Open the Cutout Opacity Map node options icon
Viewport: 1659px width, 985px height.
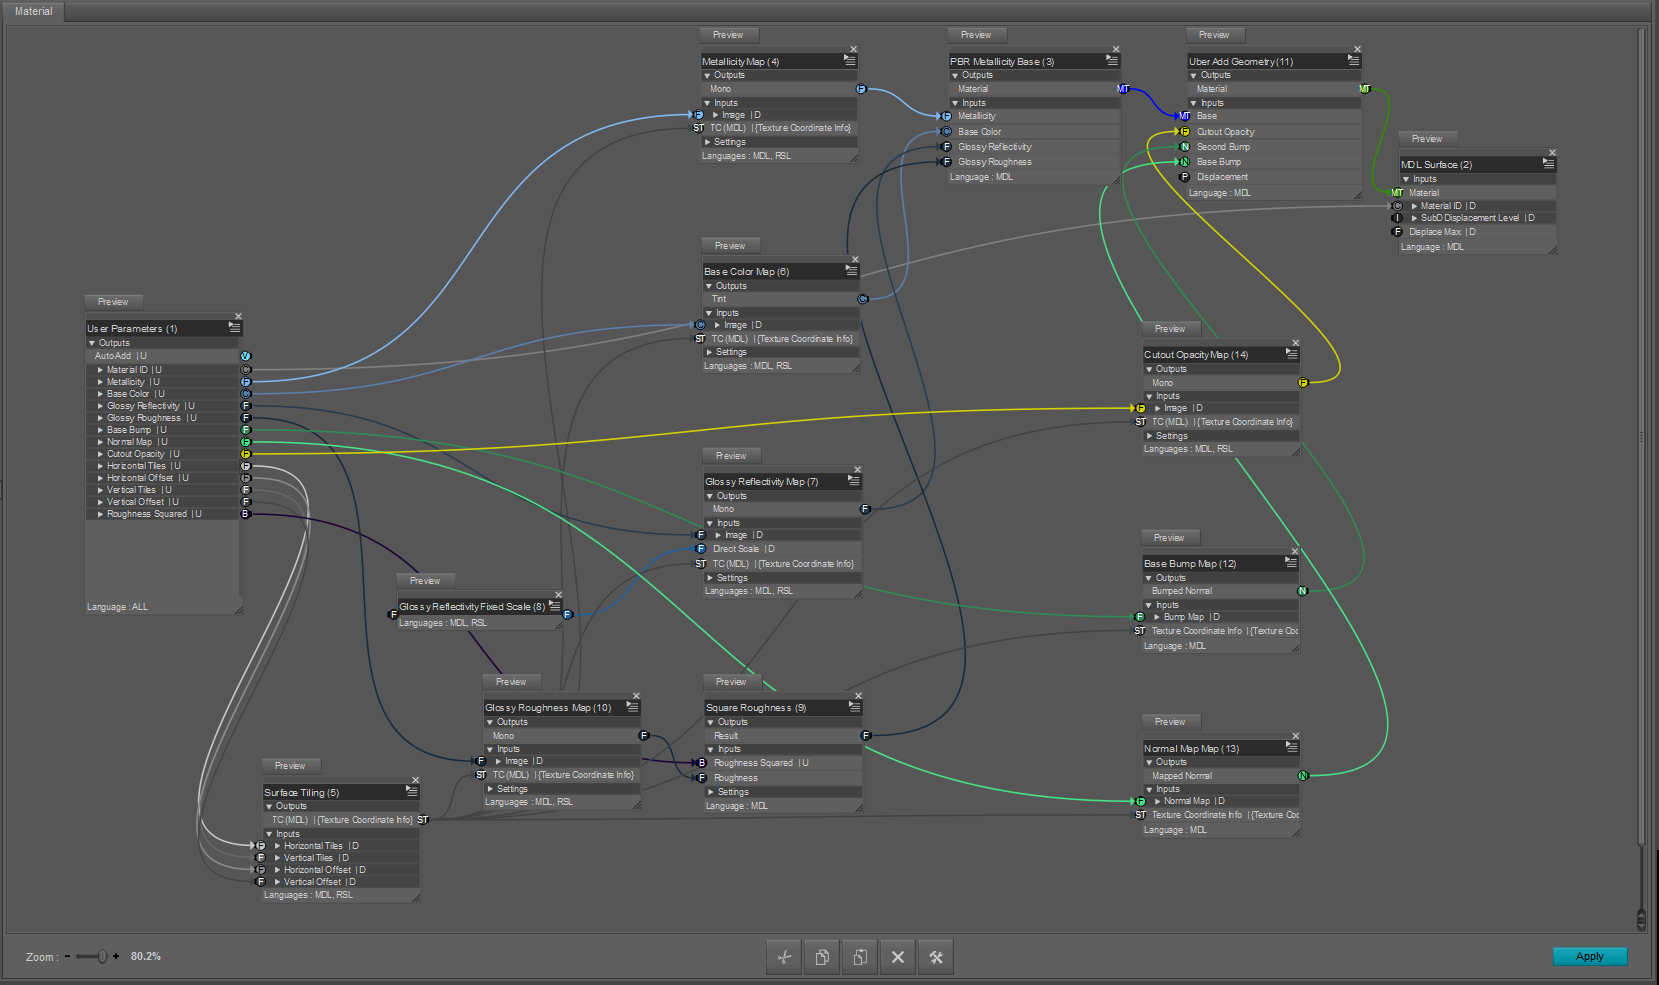[x=1291, y=353]
